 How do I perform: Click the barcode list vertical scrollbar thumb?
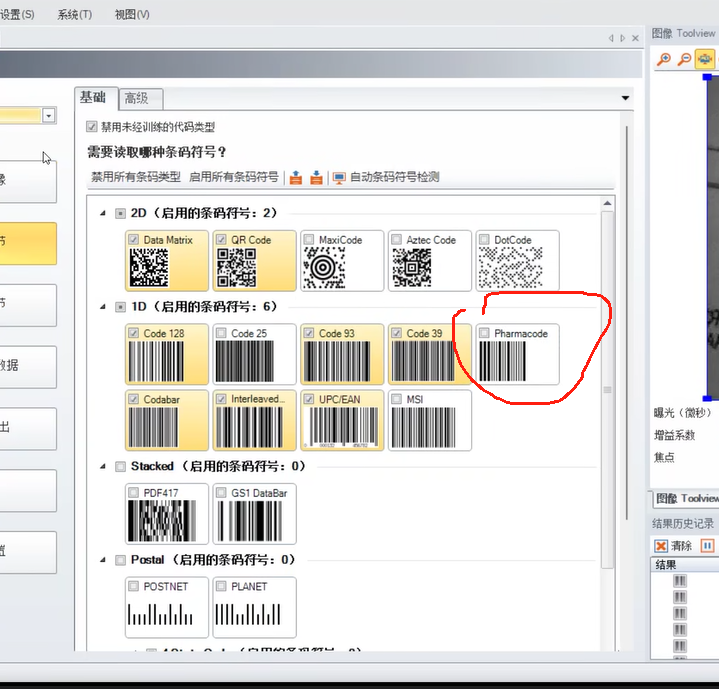click(x=606, y=390)
